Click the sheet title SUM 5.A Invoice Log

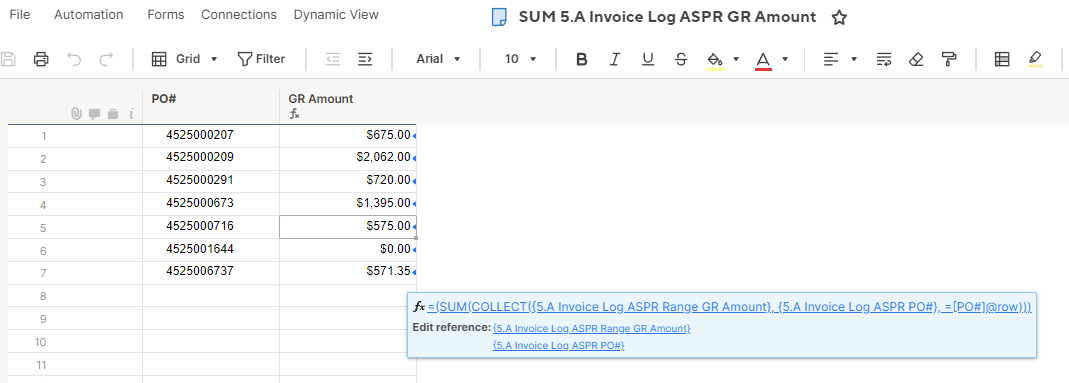click(667, 18)
